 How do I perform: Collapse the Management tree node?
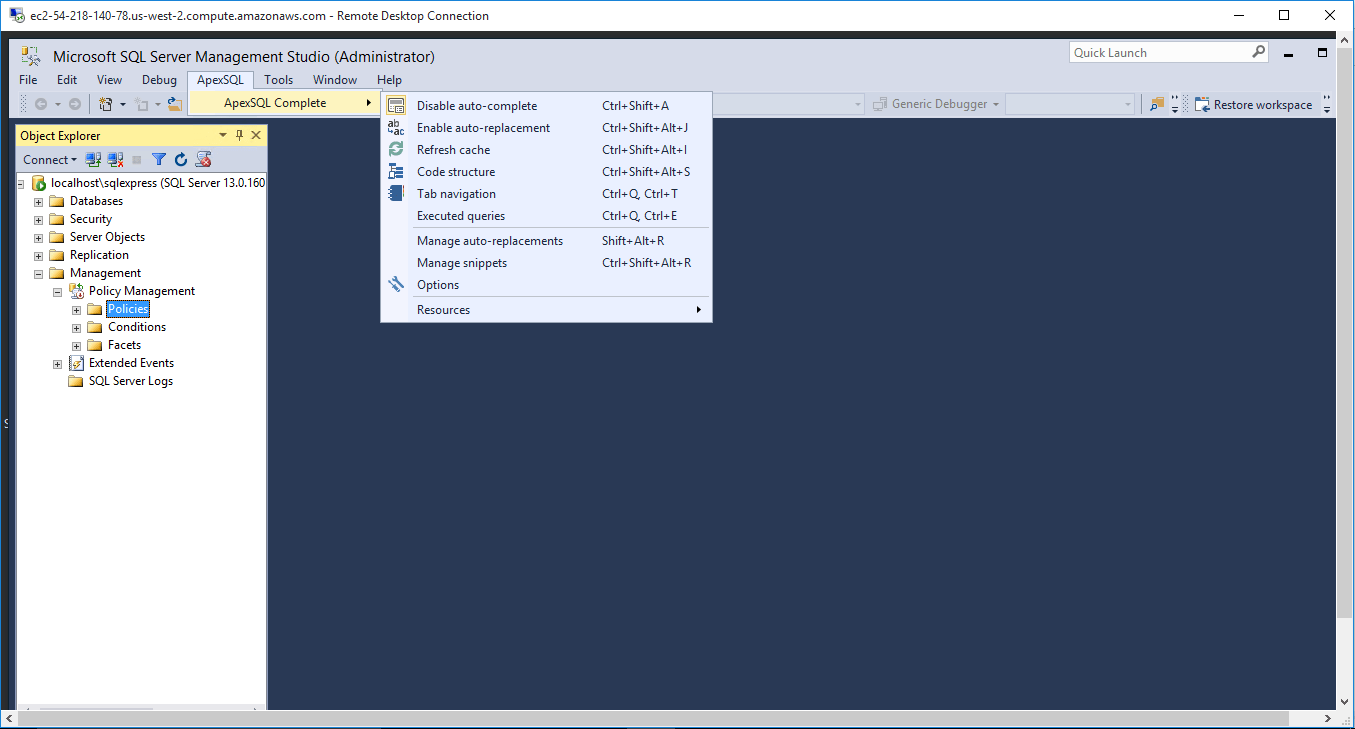[39, 274]
